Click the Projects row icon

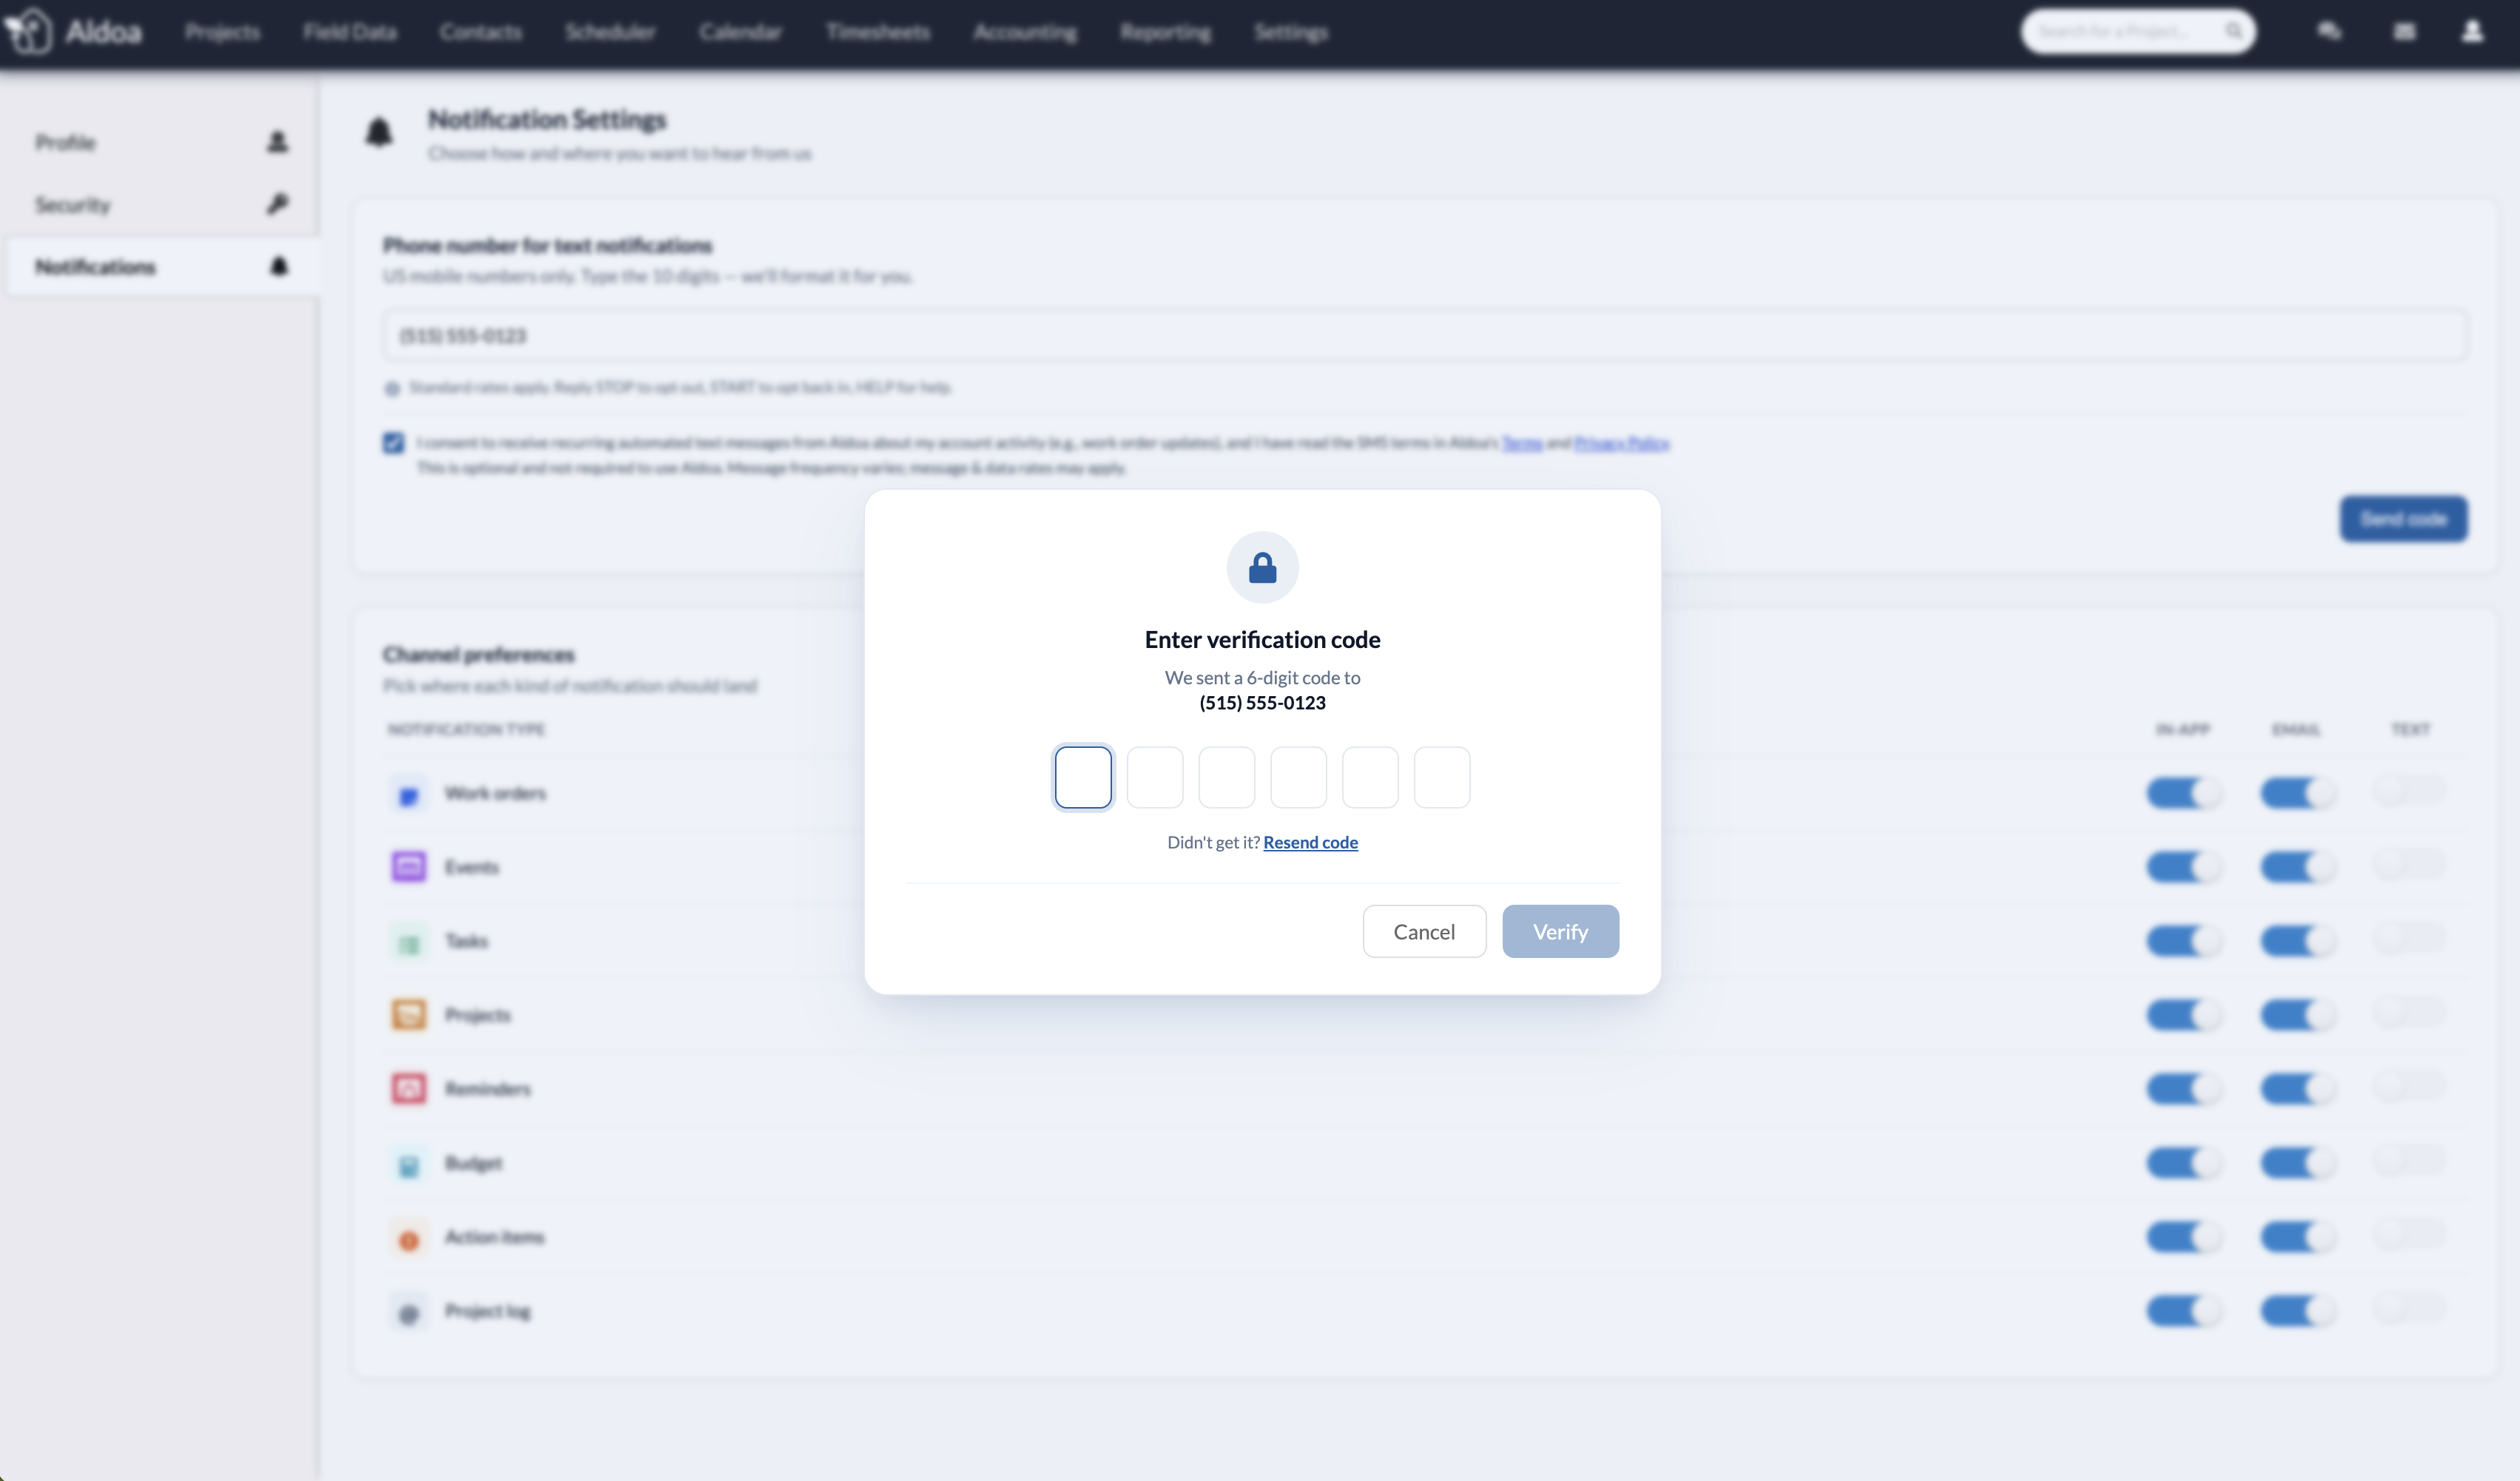(408, 1015)
